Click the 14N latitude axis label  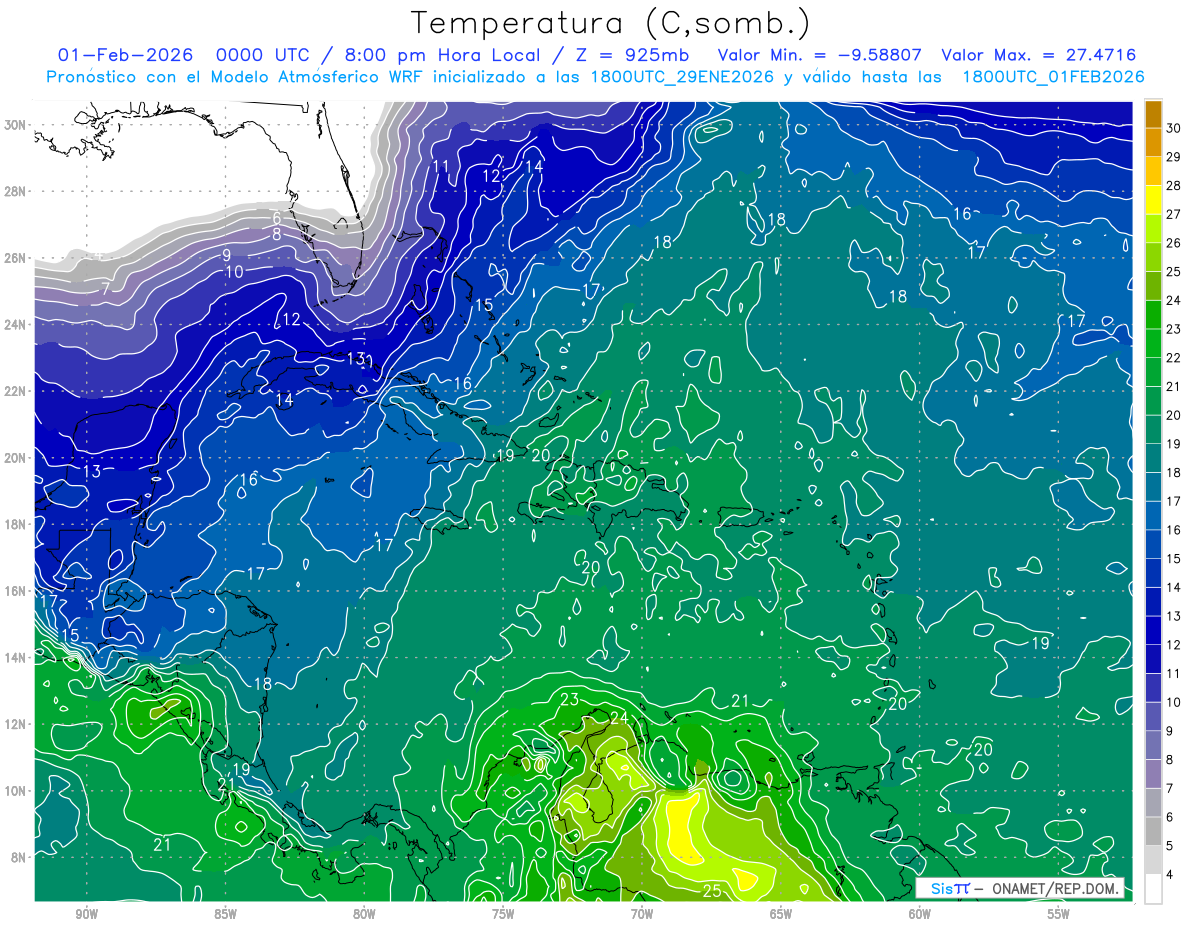(x=15, y=657)
